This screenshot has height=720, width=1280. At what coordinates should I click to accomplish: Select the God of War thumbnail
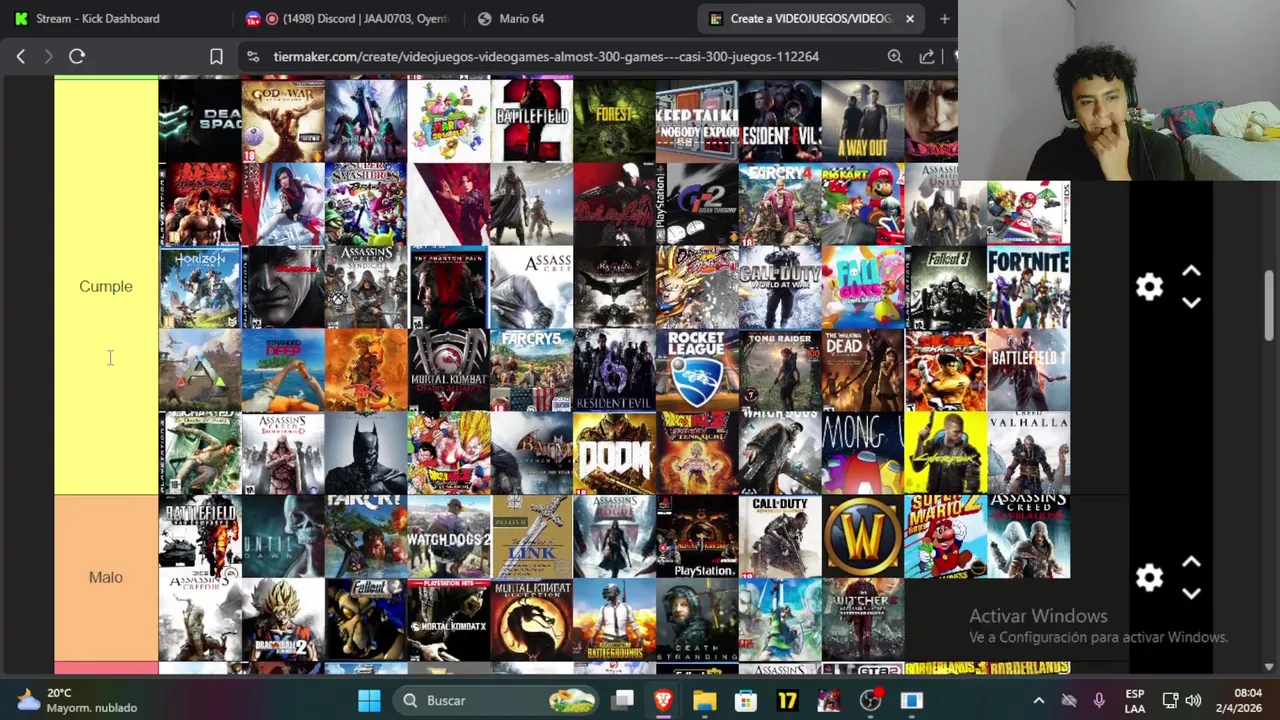(x=283, y=121)
